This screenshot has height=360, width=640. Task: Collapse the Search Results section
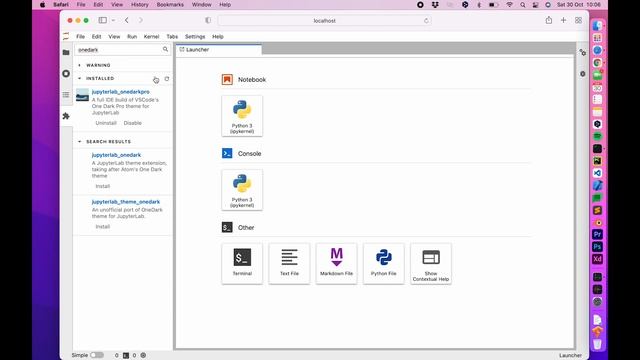click(x=80, y=142)
